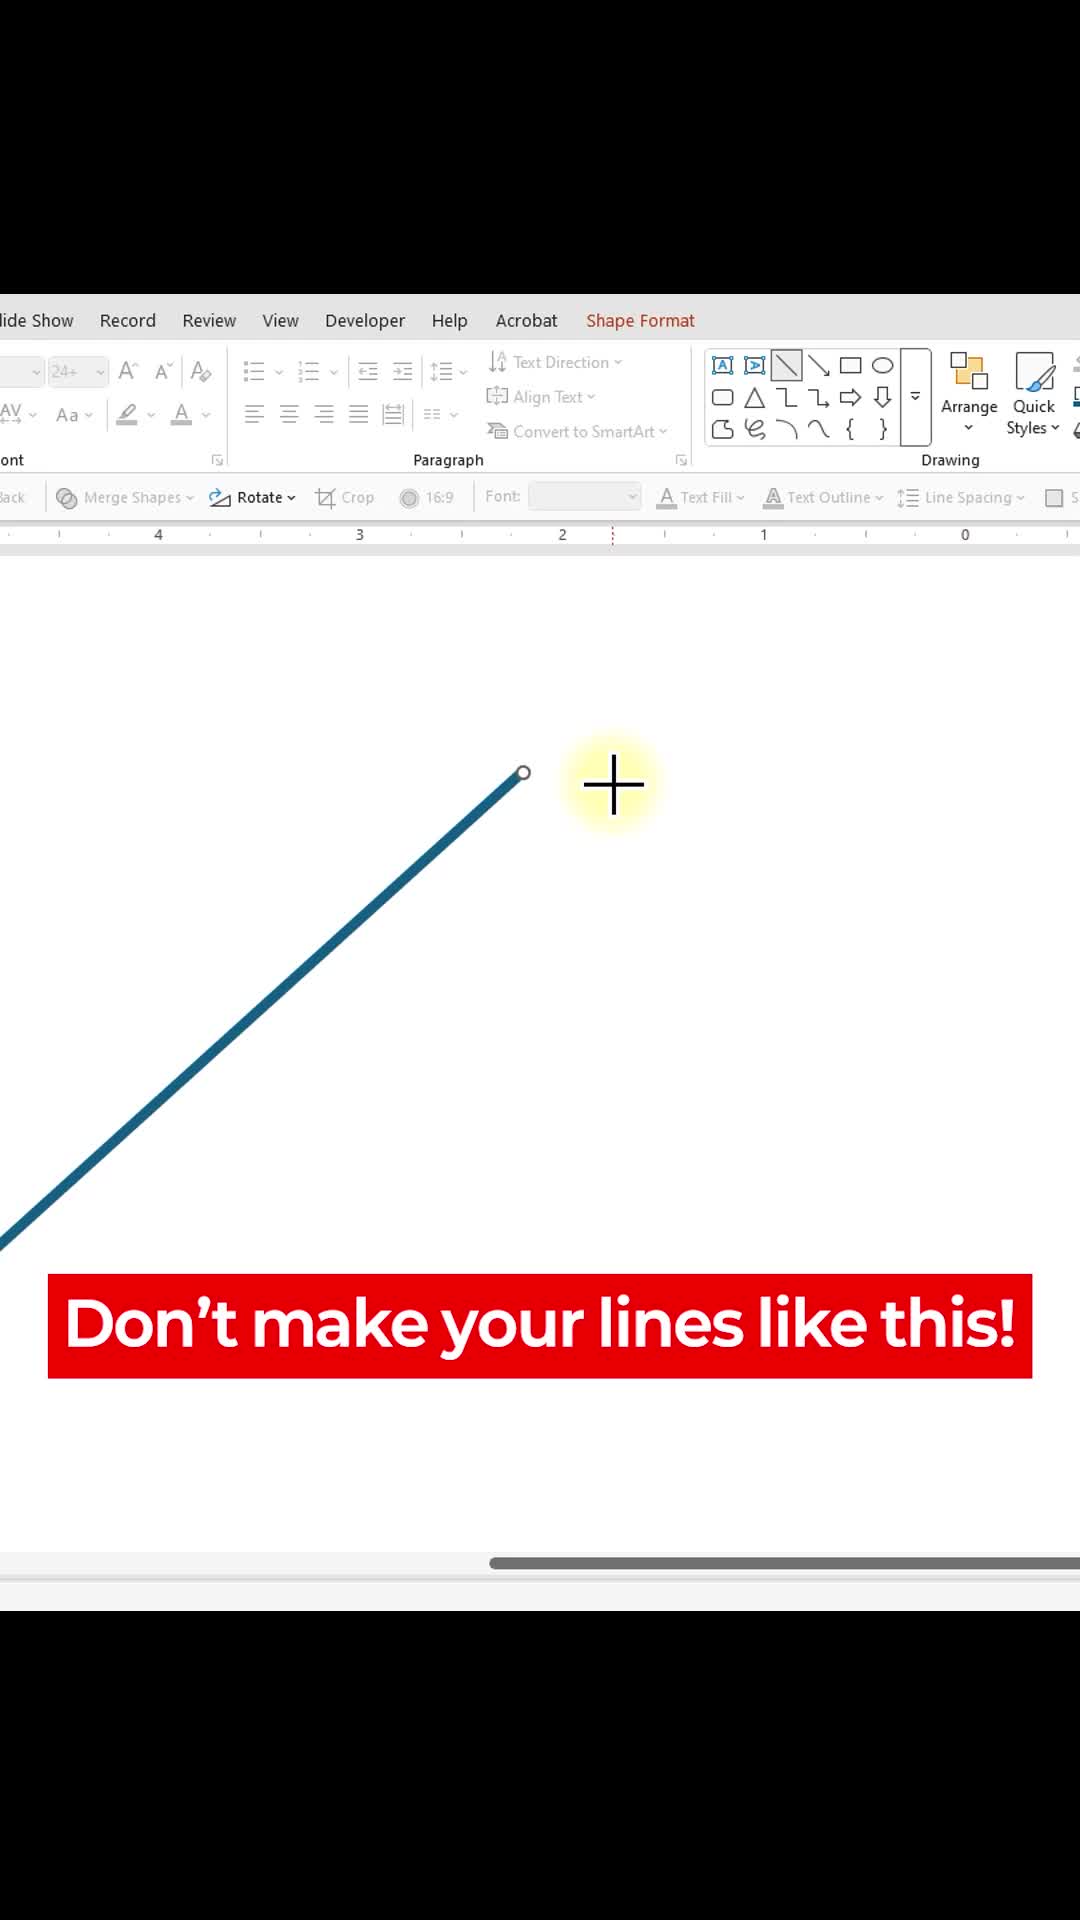
Task: Open the View tab
Action: click(280, 320)
